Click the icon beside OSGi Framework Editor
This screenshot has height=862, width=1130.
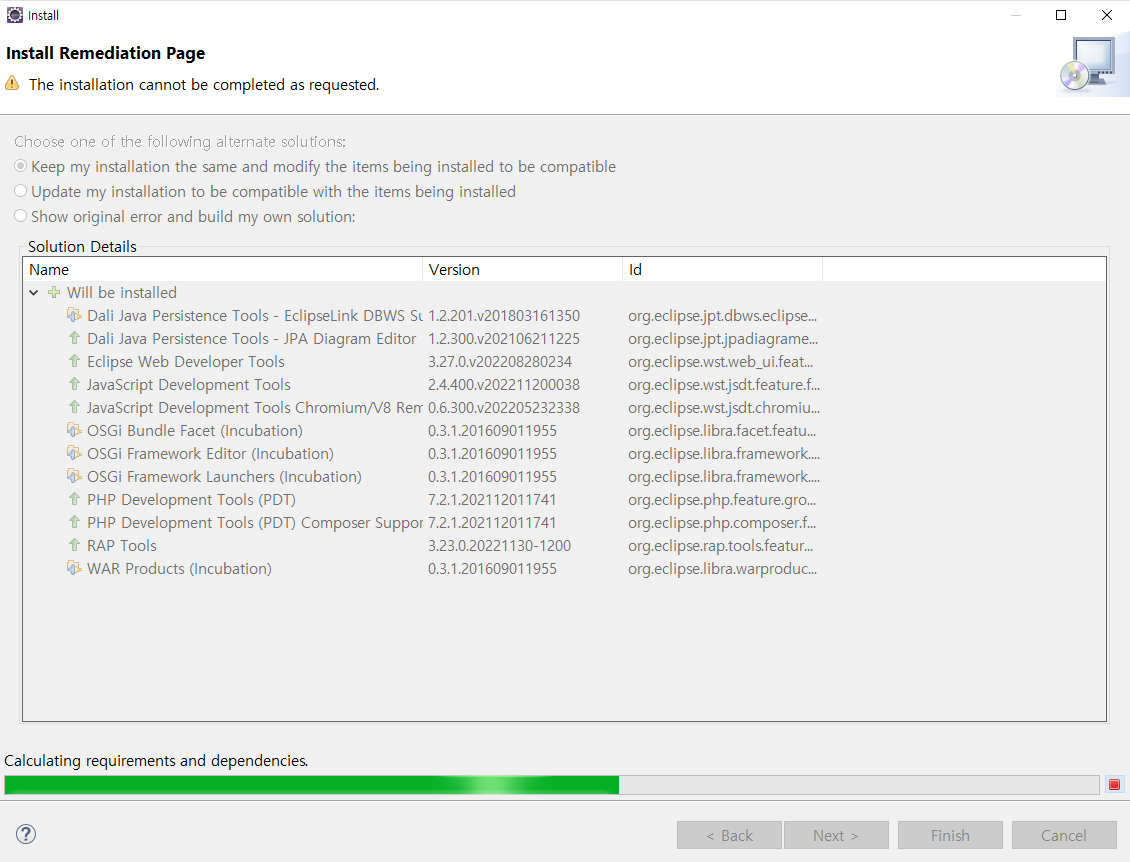coord(74,453)
